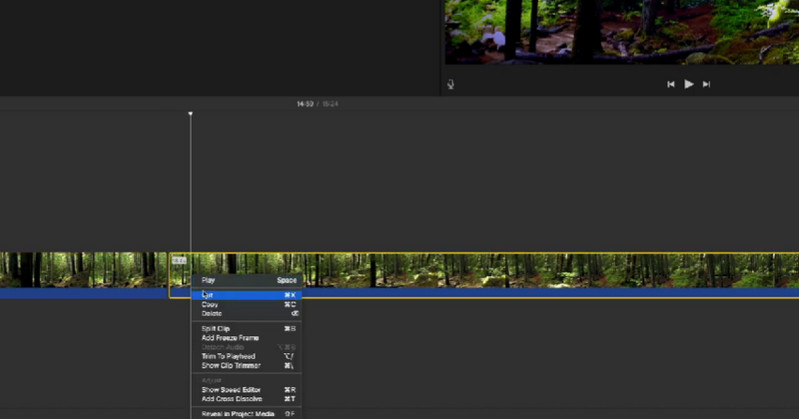The image size is (799, 419).
Task: Select Reveal in Project Media
Action: click(x=238, y=413)
